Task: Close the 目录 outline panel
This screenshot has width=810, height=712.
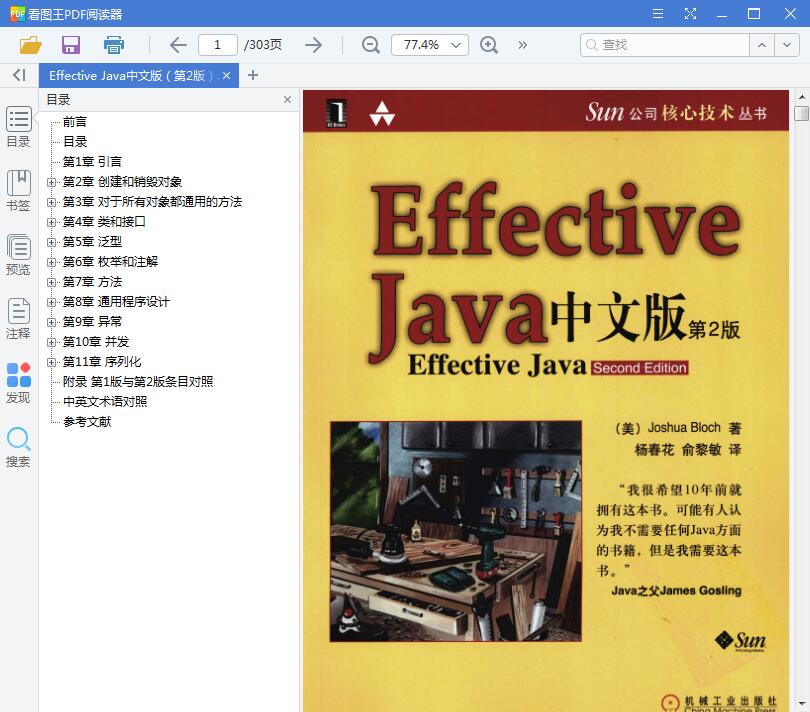Action: pyautogui.click(x=287, y=100)
